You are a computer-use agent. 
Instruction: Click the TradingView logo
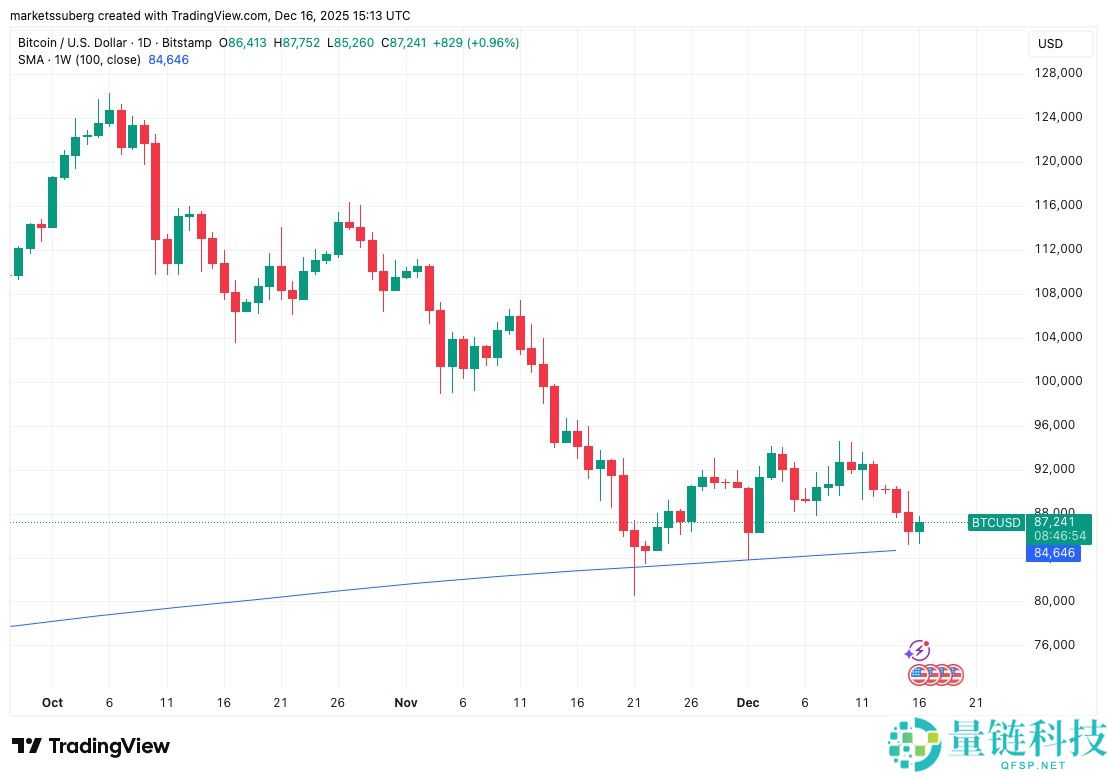coord(90,746)
